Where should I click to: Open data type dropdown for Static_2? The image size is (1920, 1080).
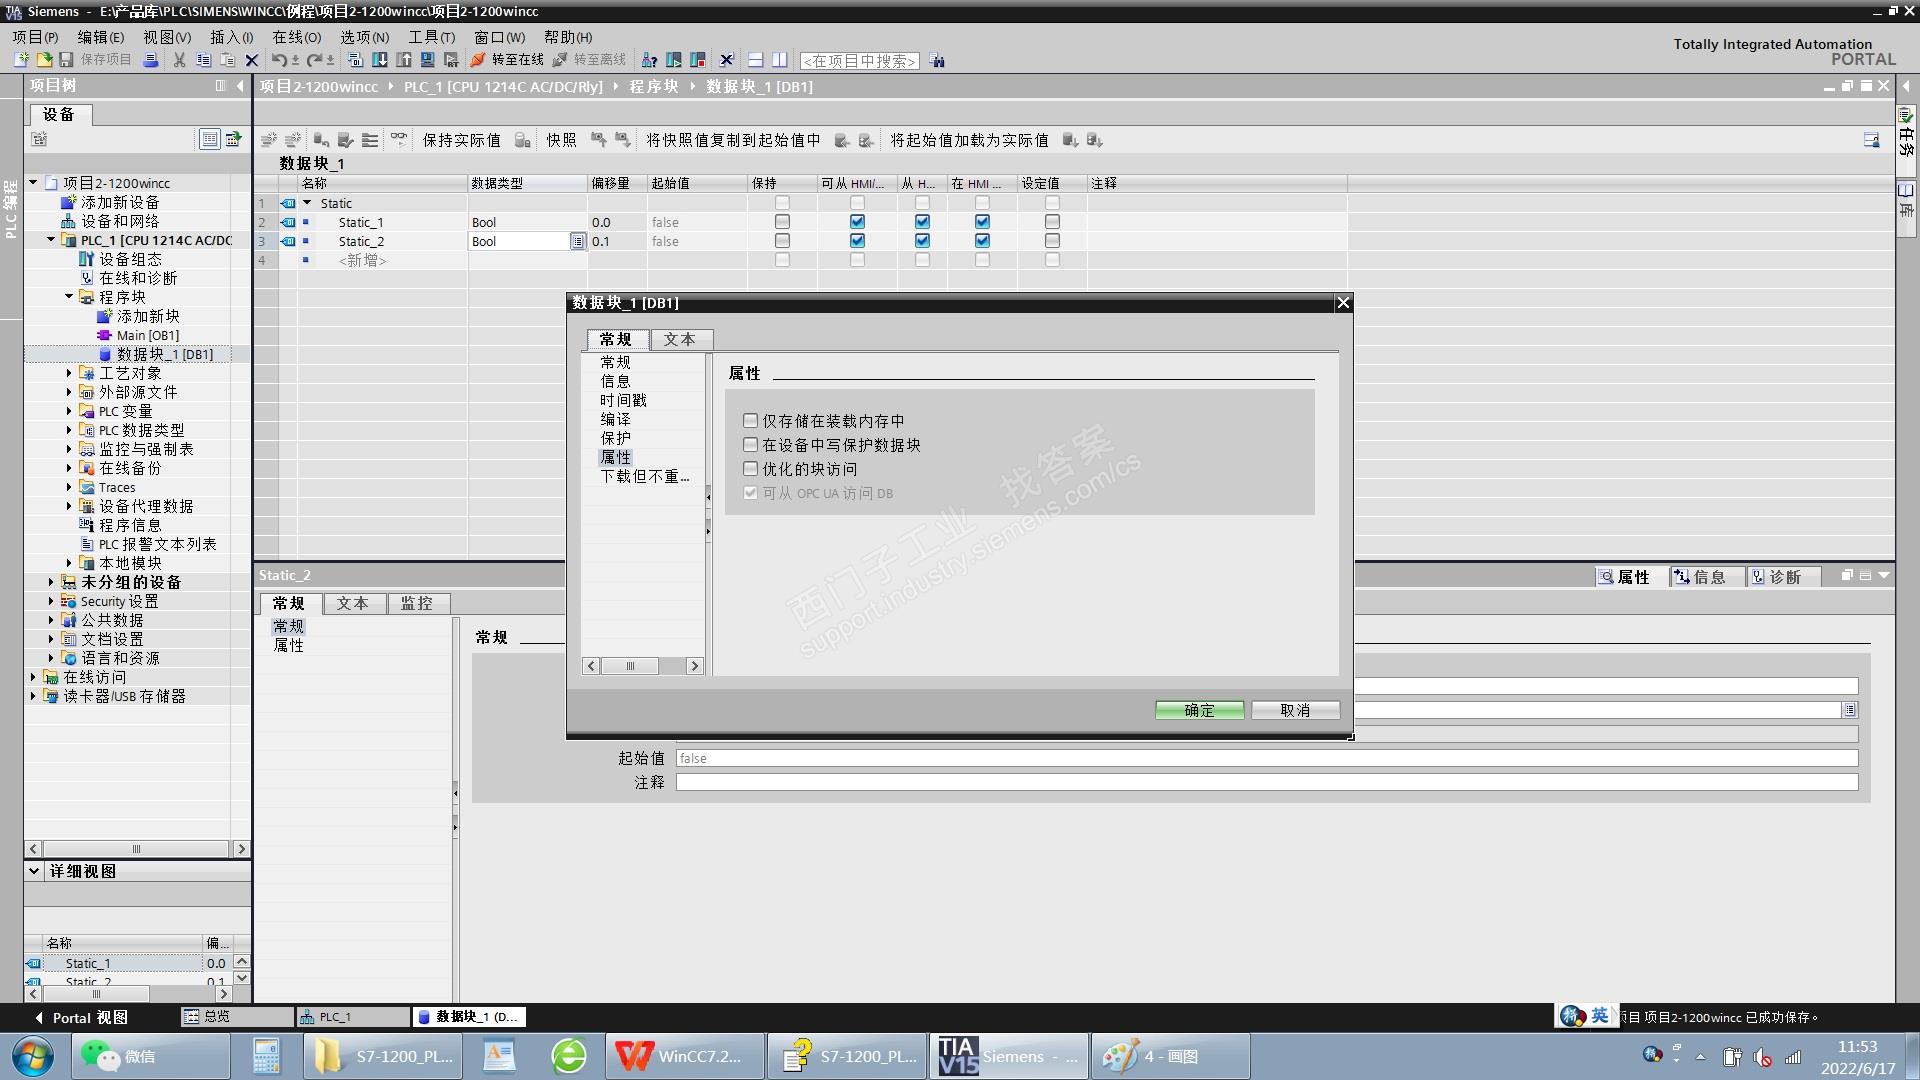point(578,241)
